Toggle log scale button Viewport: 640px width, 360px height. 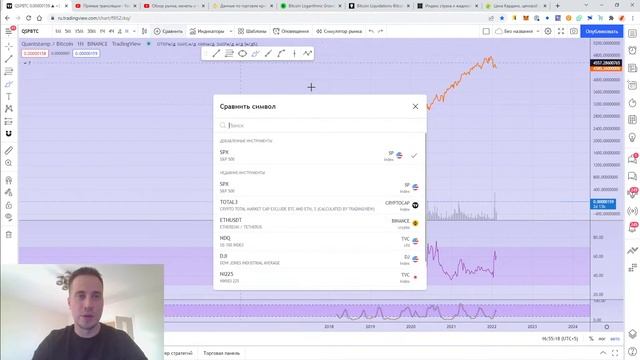pyautogui.click(x=602, y=339)
